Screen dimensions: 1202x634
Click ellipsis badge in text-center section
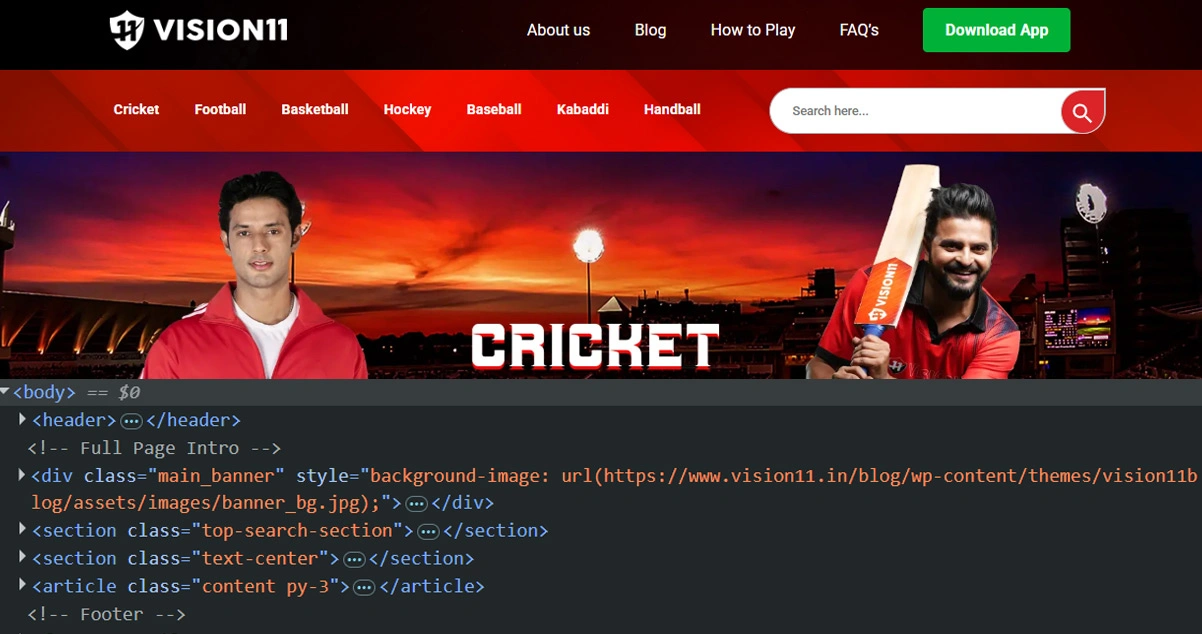click(x=354, y=559)
